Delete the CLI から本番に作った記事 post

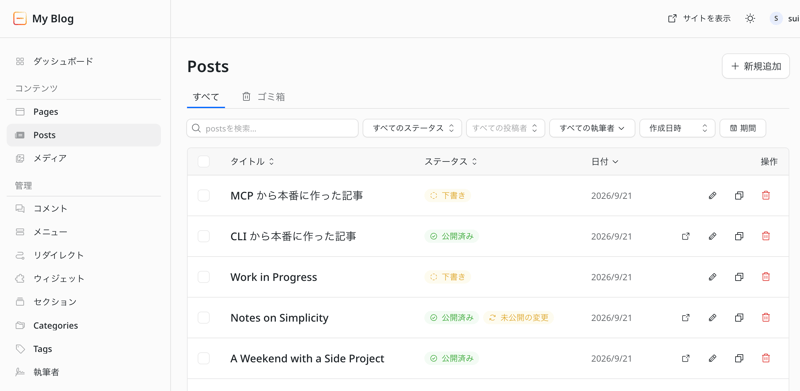(765, 236)
